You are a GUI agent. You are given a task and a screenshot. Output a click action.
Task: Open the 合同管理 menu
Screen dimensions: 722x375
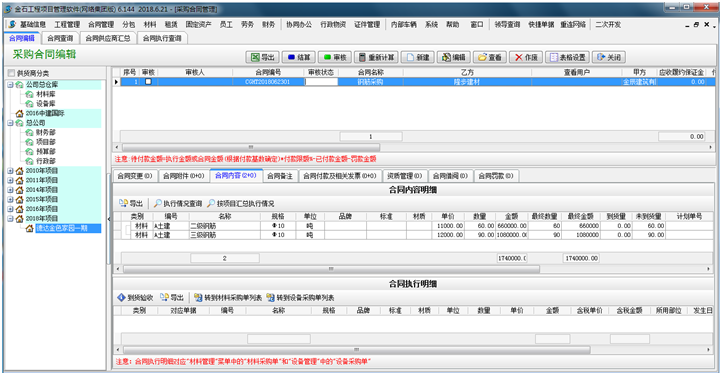tap(101, 24)
